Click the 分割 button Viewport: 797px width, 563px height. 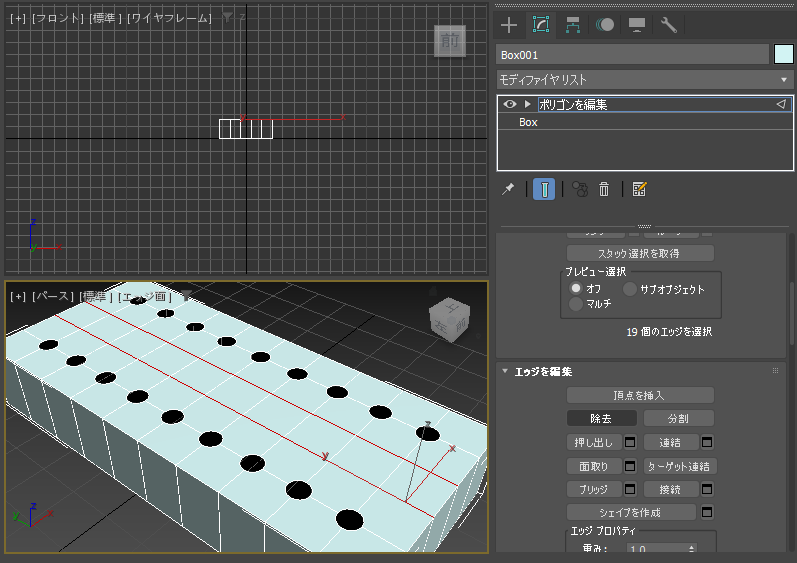[x=679, y=419]
